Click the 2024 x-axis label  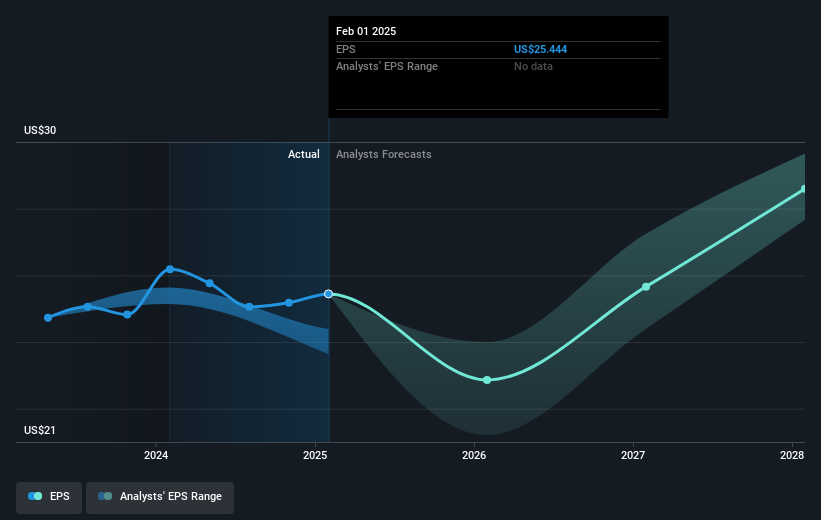click(156, 456)
